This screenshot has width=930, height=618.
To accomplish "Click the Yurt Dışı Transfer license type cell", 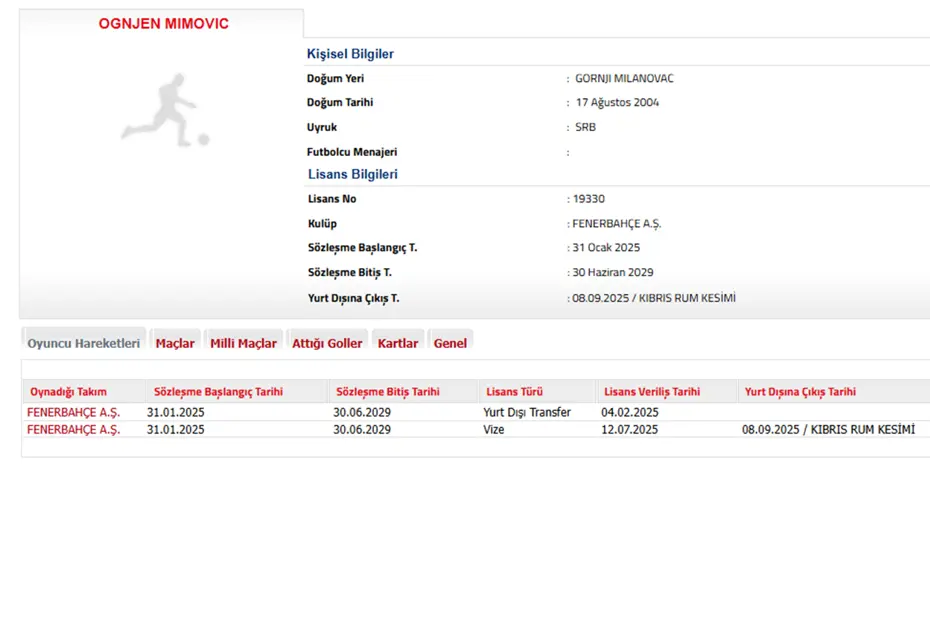I will point(527,412).
